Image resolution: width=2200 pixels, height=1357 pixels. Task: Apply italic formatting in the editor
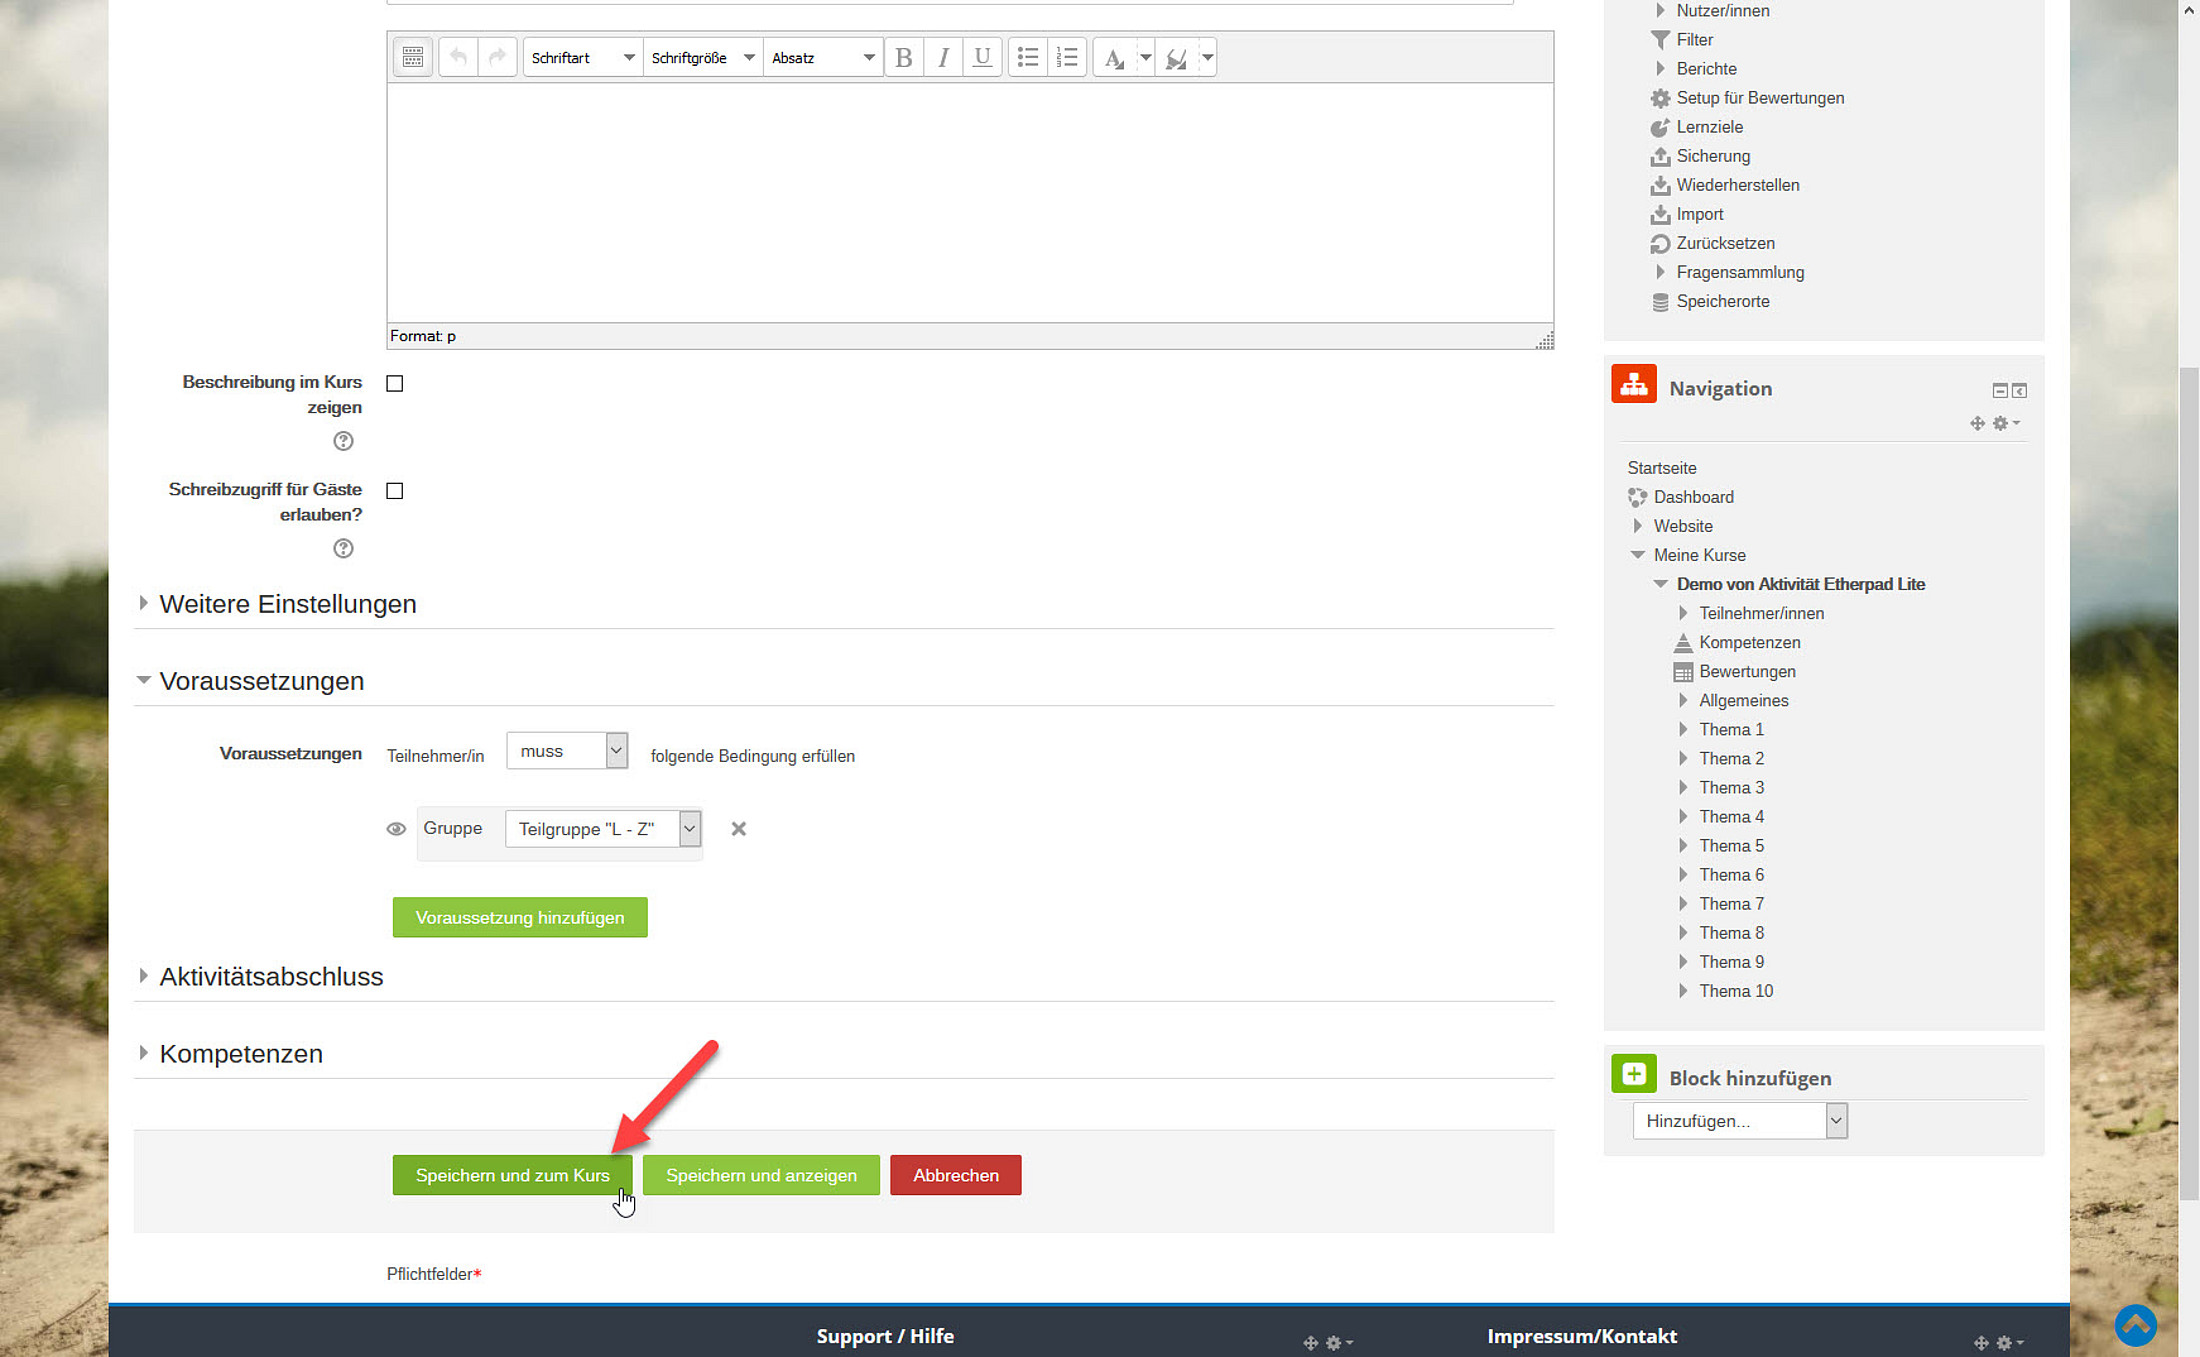(x=942, y=57)
